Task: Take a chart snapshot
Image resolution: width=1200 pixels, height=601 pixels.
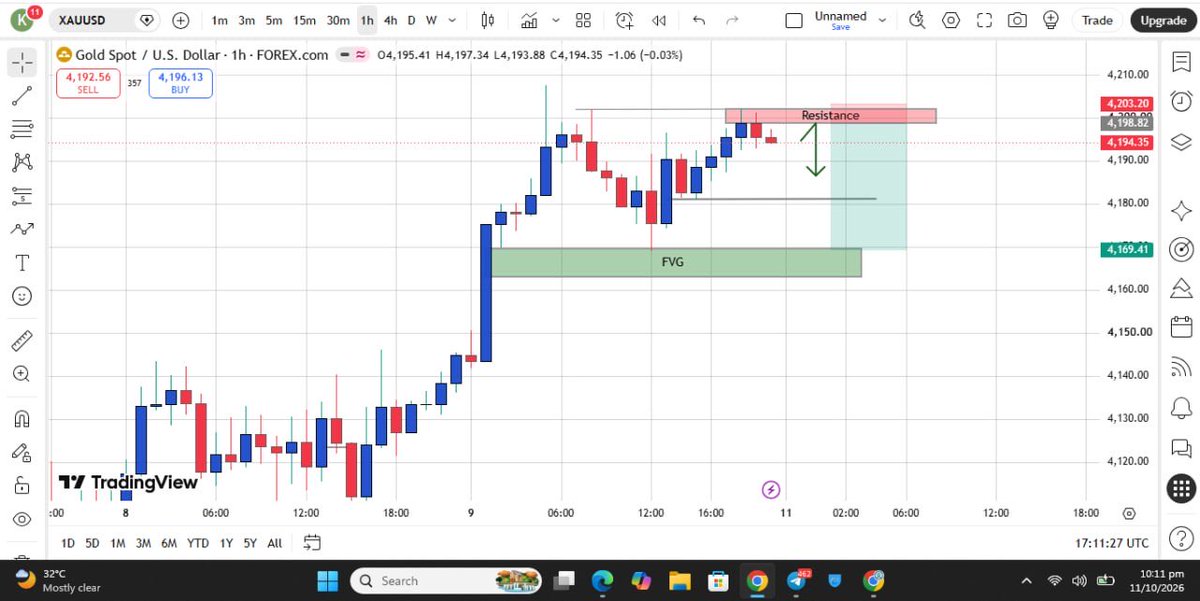Action: click(1017, 20)
